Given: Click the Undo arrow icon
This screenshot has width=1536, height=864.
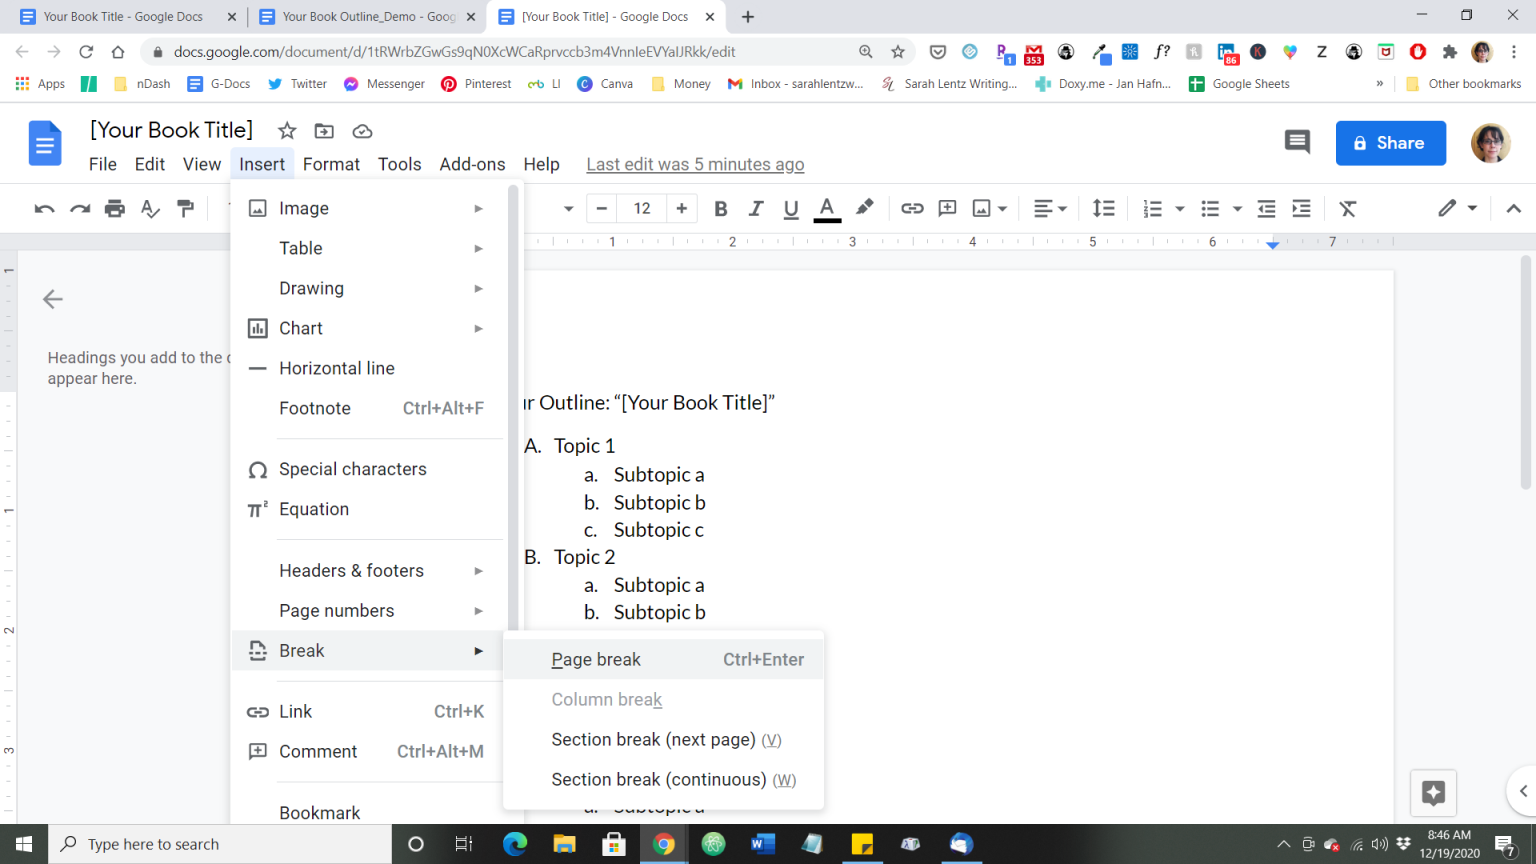Looking at the screenshot, I should tap(44, 208).
